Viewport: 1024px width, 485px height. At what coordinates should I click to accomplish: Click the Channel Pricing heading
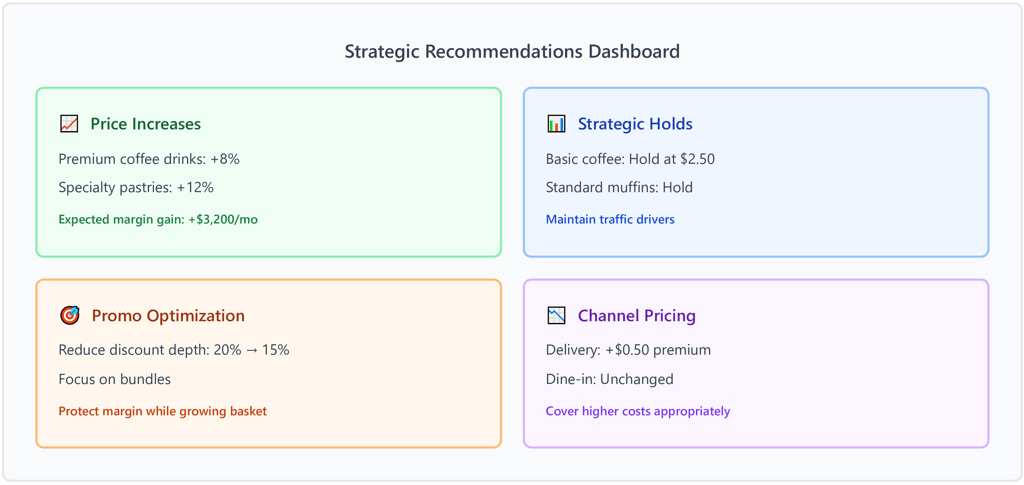(636, 316)
